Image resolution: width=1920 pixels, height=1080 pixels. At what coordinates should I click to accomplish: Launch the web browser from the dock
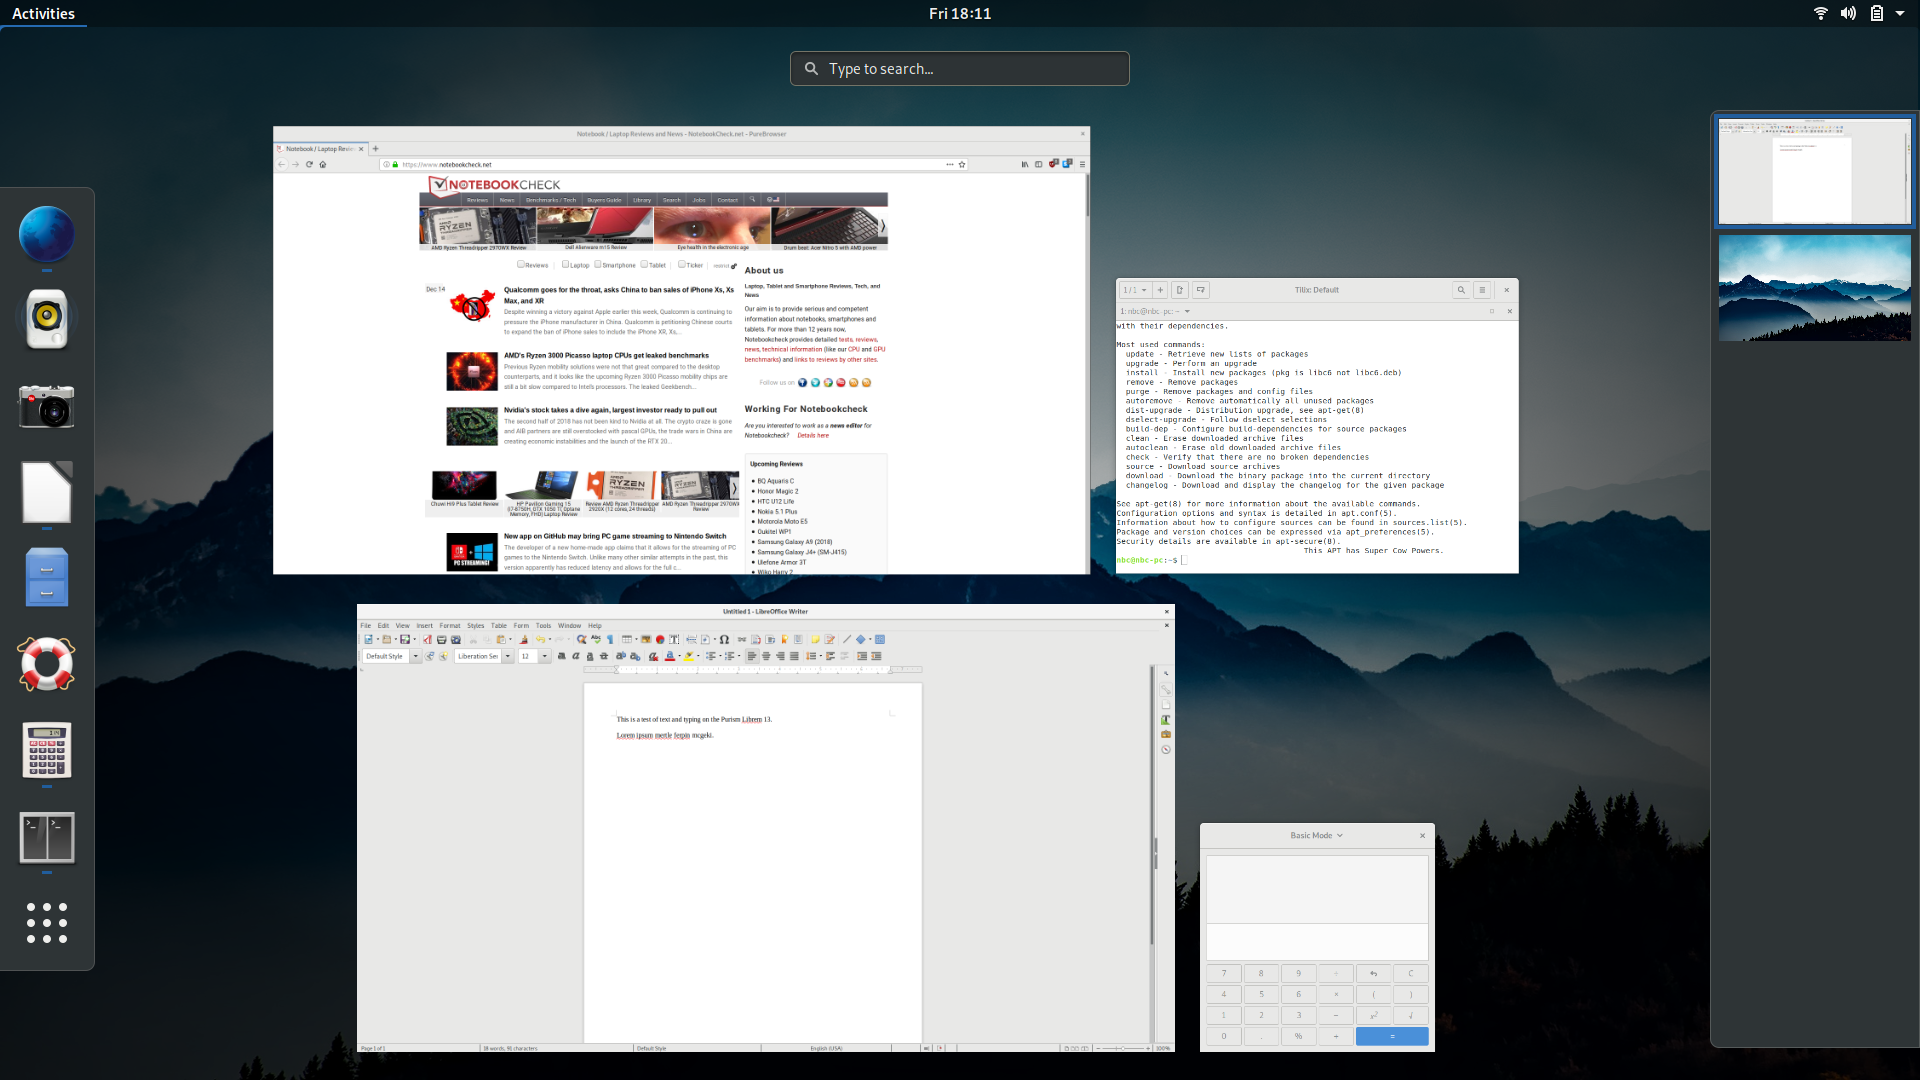(x=46, y=234)
